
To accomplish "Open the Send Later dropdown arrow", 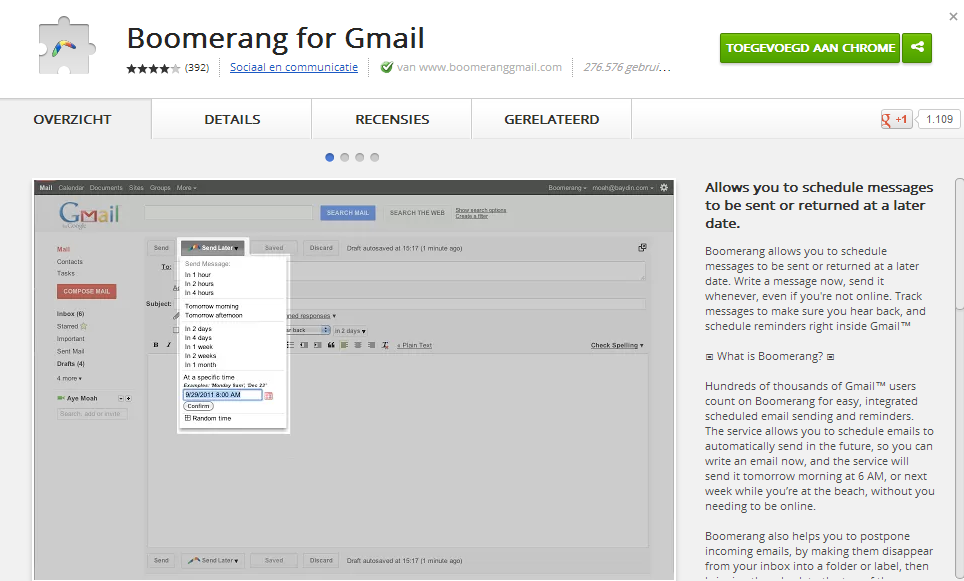I will [236, 248].
